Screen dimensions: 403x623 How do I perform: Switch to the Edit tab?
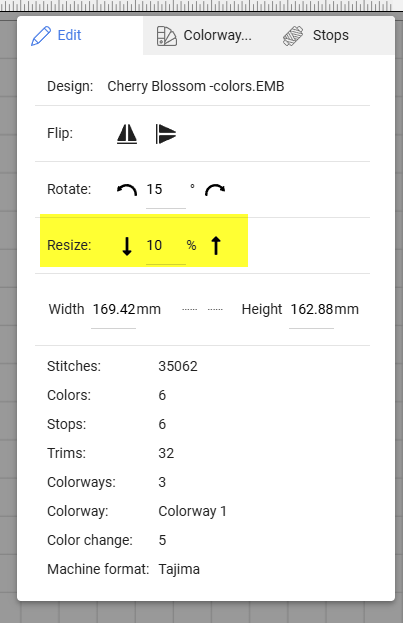(56, 35)
